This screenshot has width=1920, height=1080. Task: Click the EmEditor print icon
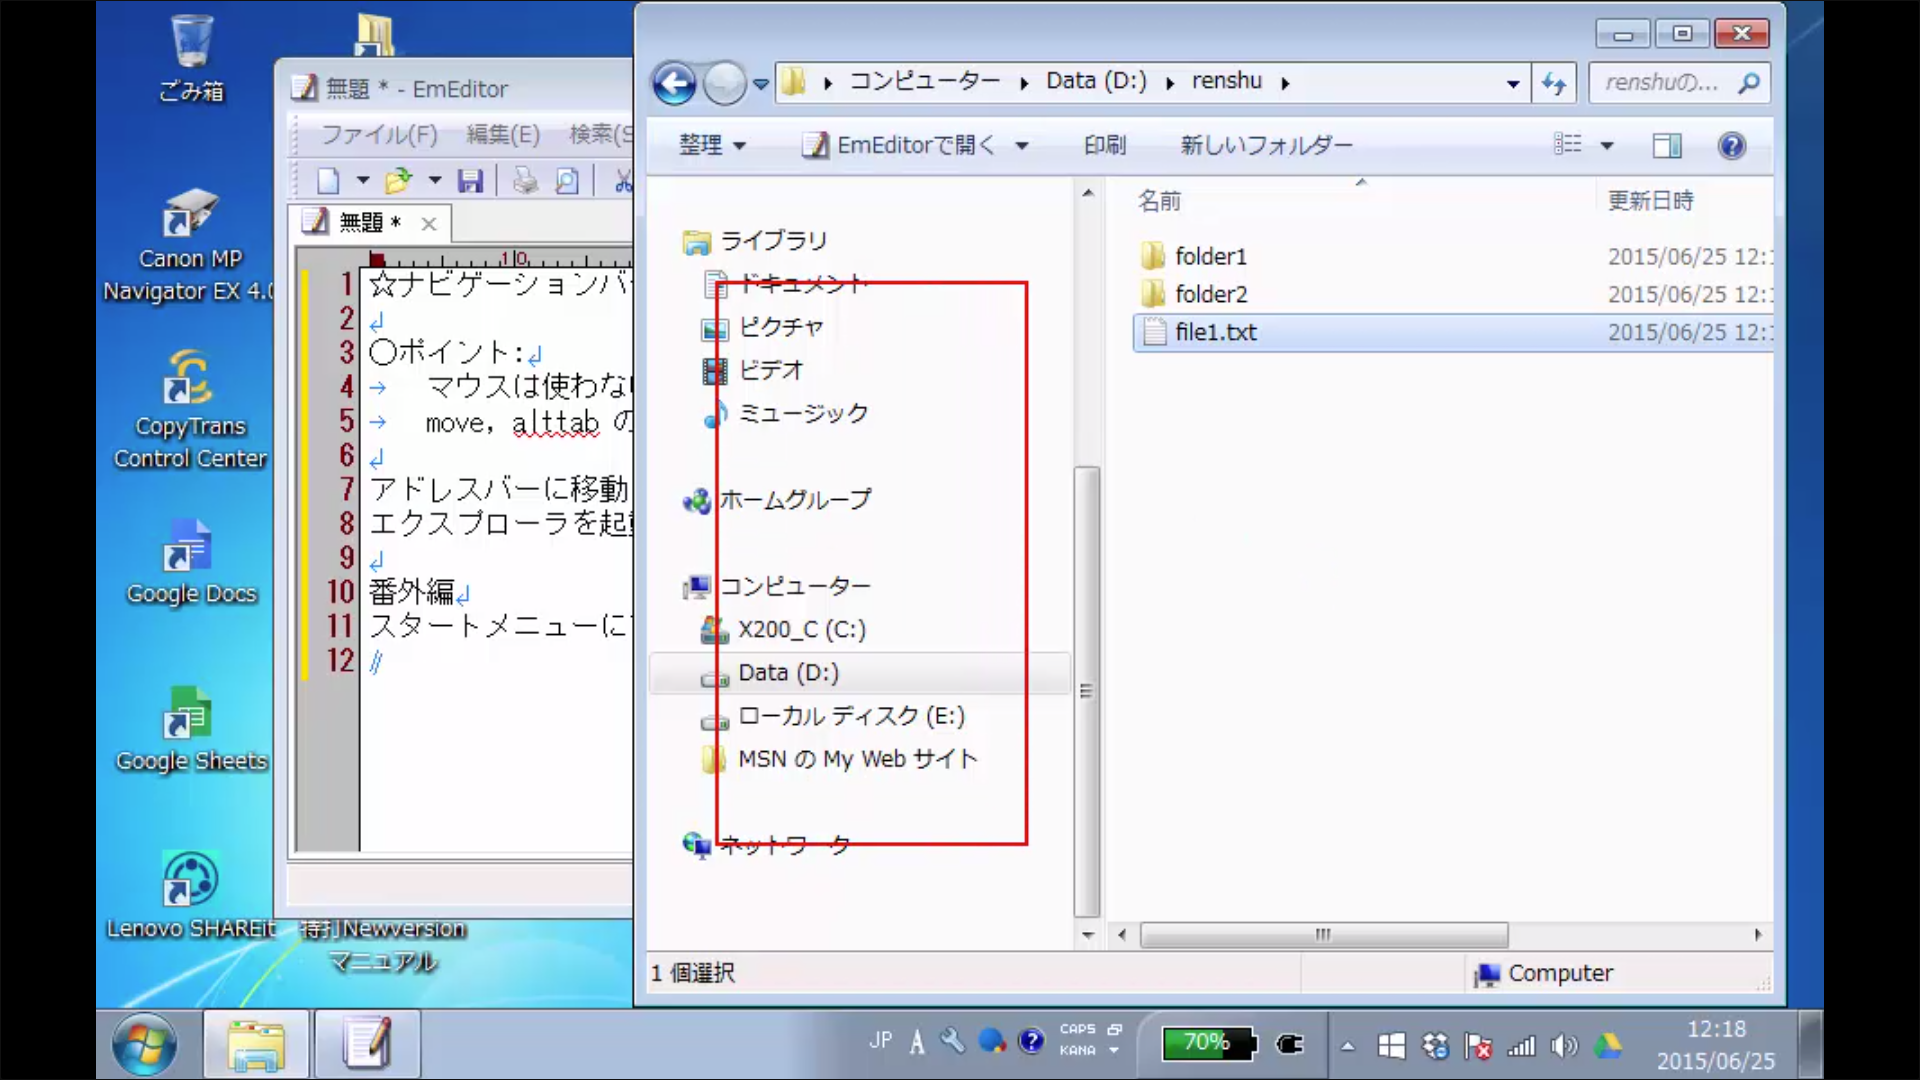click(525, 181)
